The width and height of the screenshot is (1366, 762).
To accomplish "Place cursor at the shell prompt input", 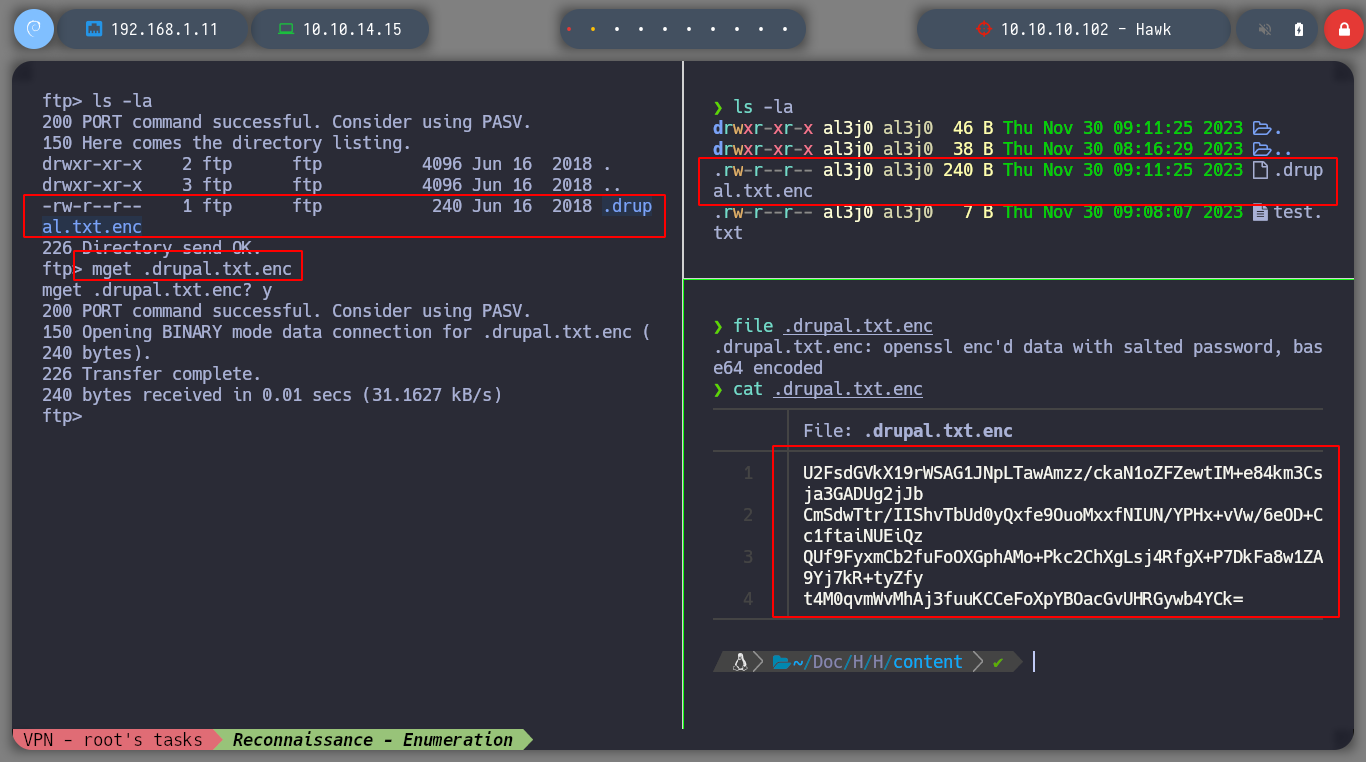I will coord(1034,661).
